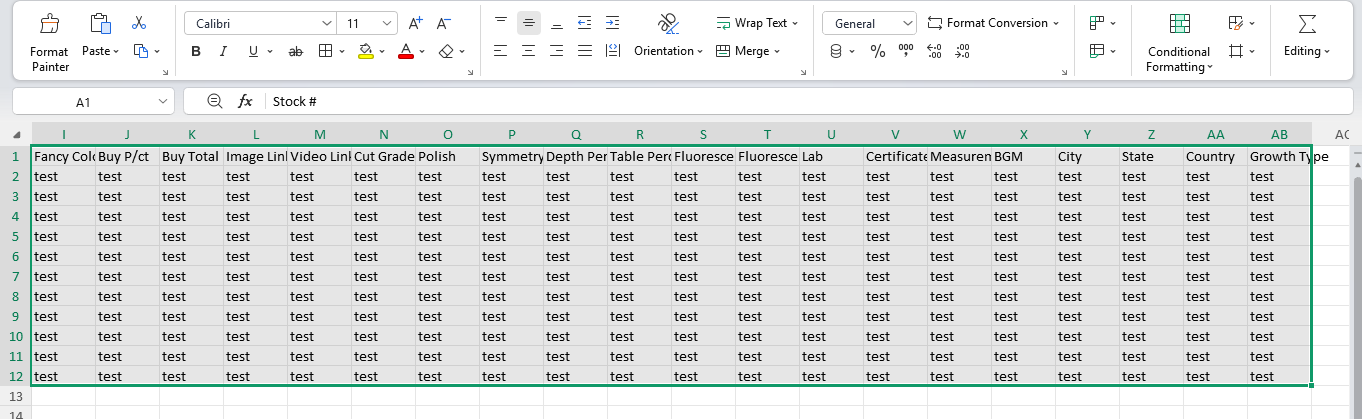Select row header 7
The width and height of the screenshot is (1362, 419).
pyautogui.click(x=15, y=276)
